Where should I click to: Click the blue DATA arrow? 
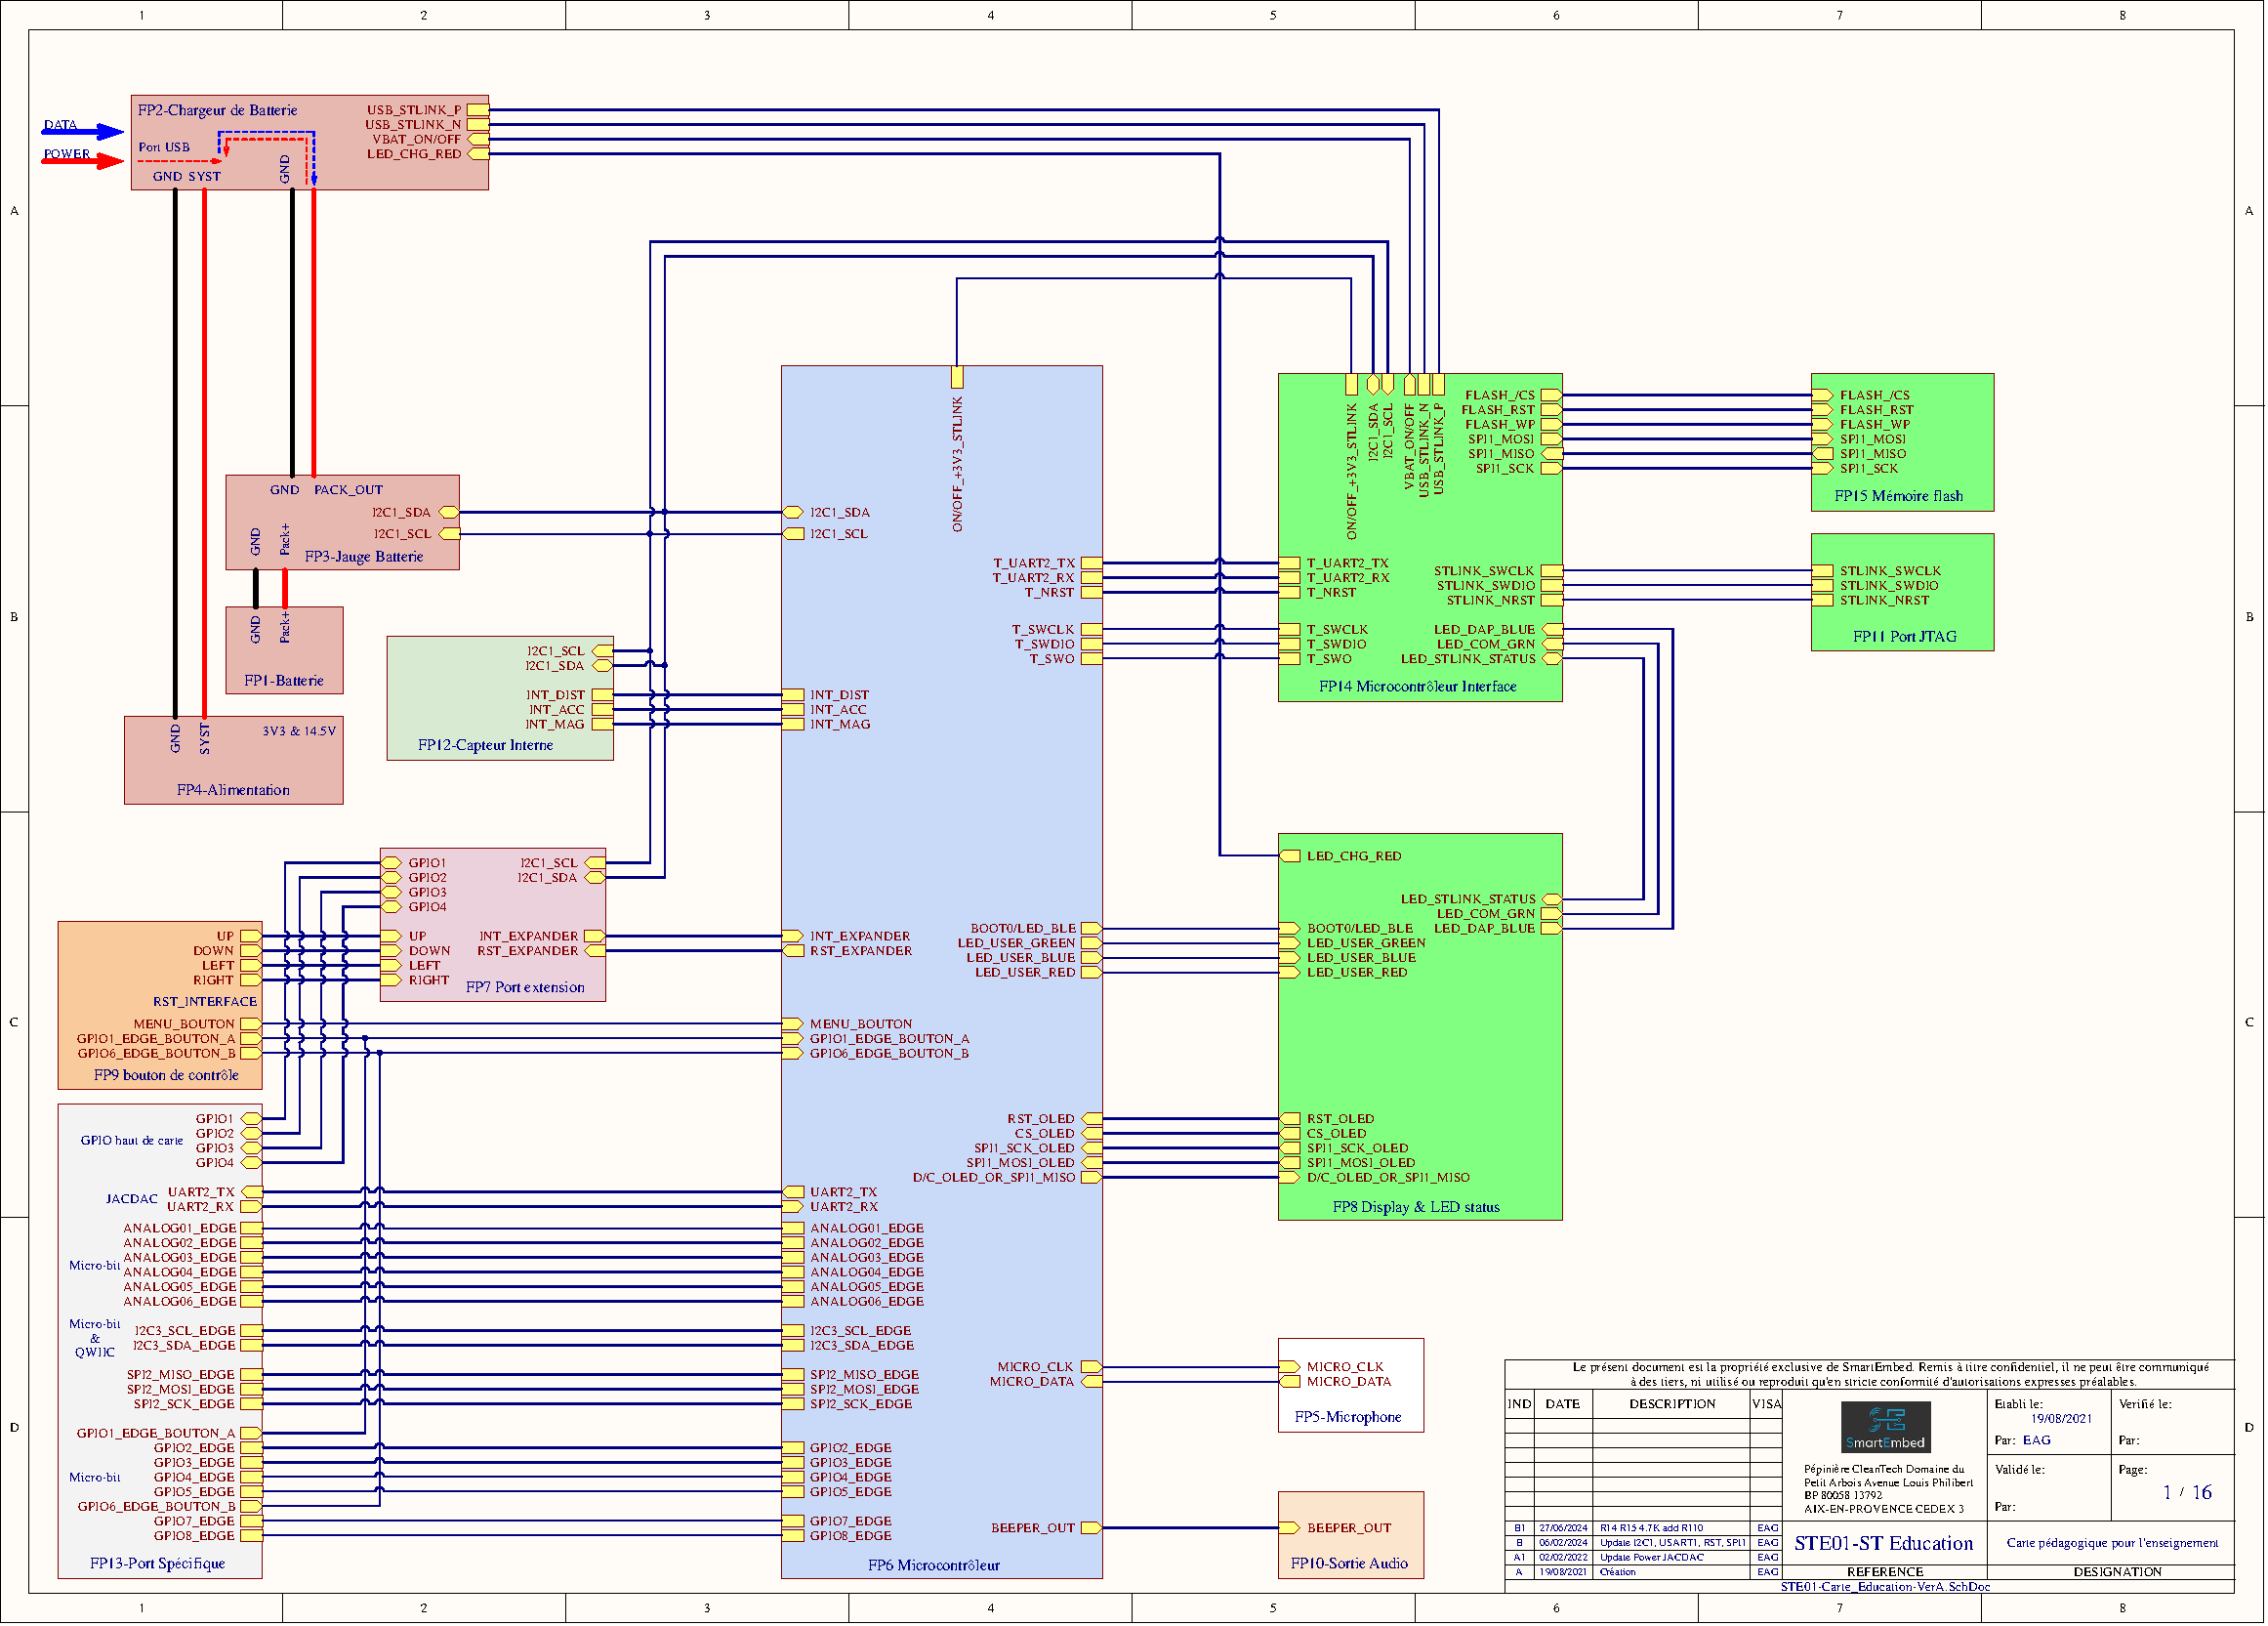[85, 131]
